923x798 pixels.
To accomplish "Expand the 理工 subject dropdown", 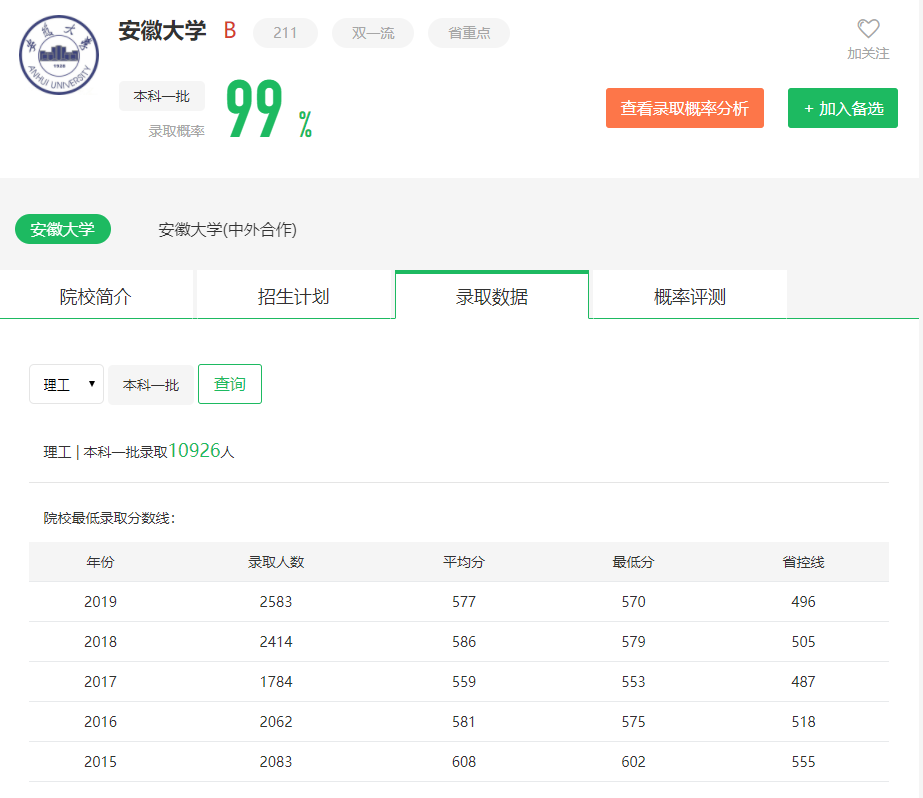I will click(67, 384).
